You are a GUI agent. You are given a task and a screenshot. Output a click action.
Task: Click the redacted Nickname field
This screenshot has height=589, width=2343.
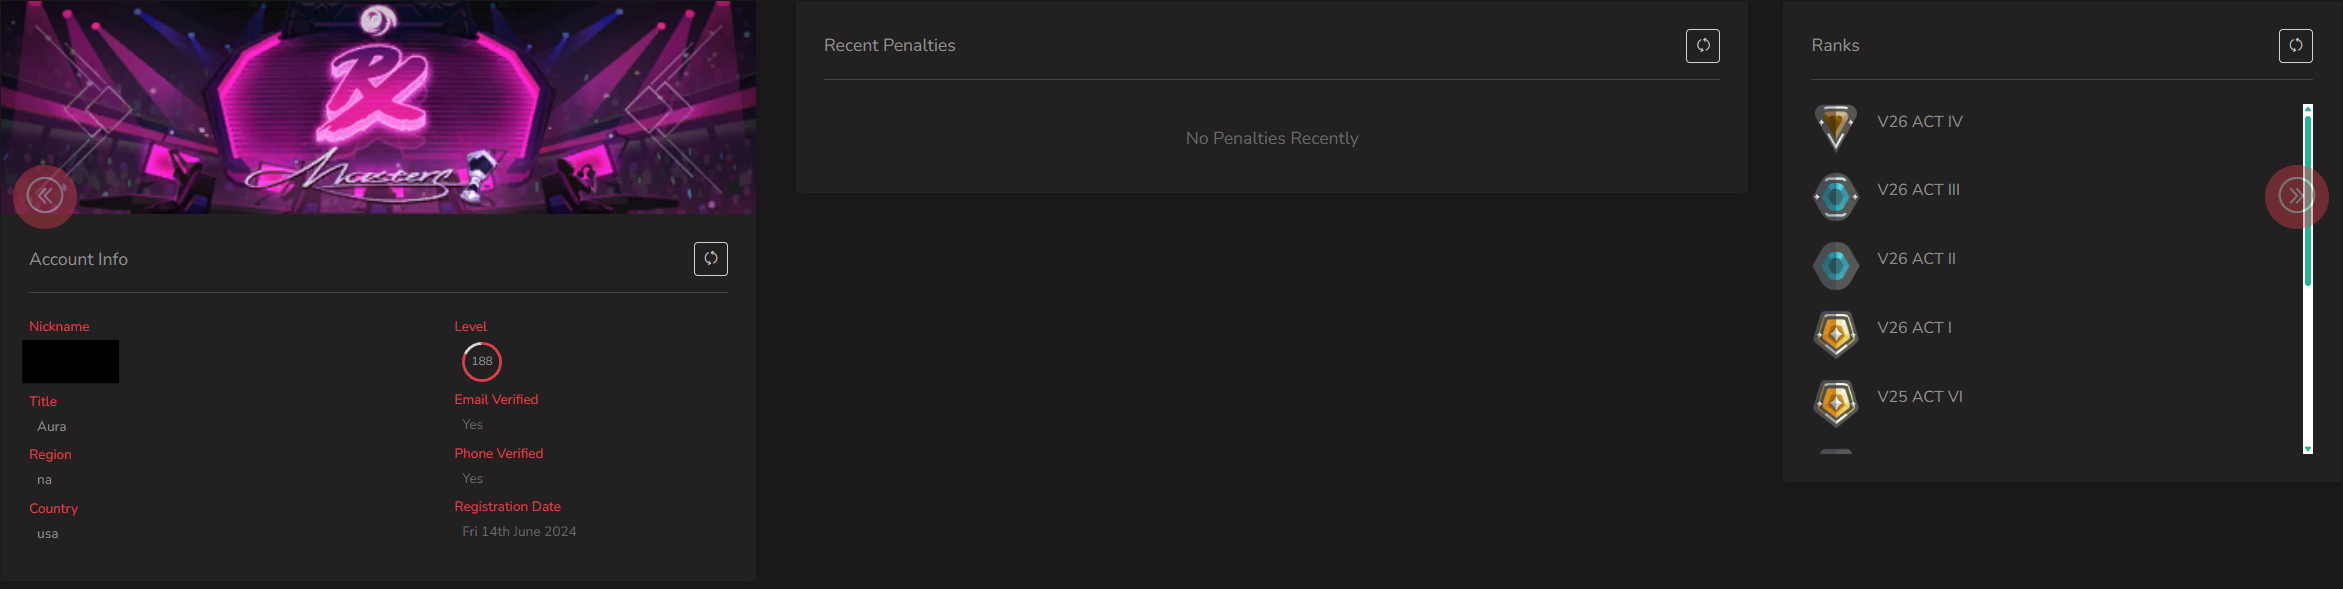tap(71, 362)
